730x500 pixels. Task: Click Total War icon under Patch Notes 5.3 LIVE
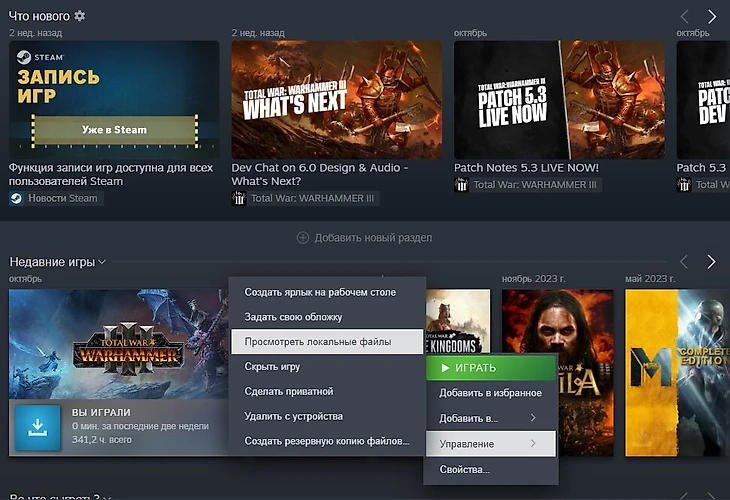[461, 185]
